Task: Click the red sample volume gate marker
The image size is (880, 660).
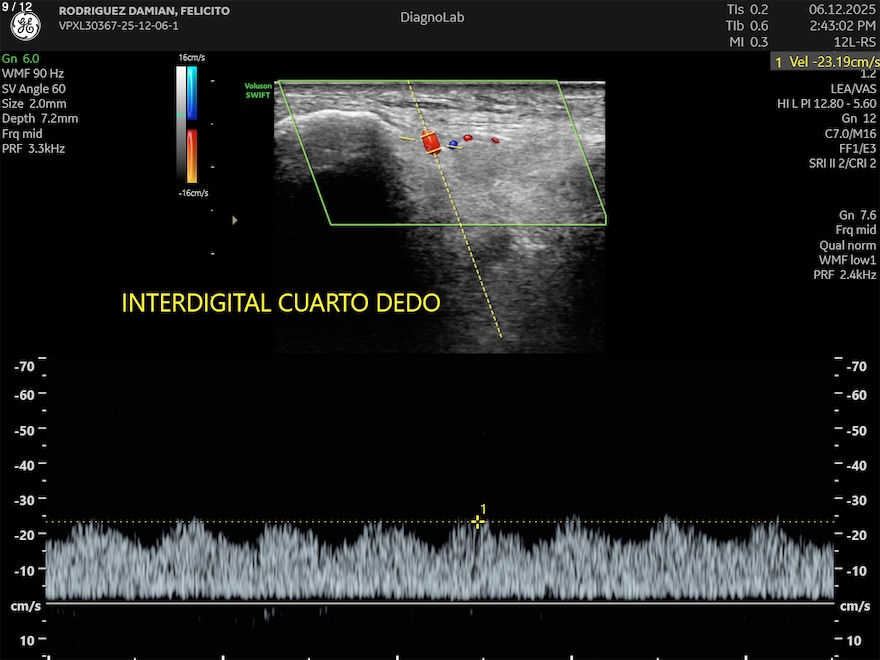Action: point(431,142)
